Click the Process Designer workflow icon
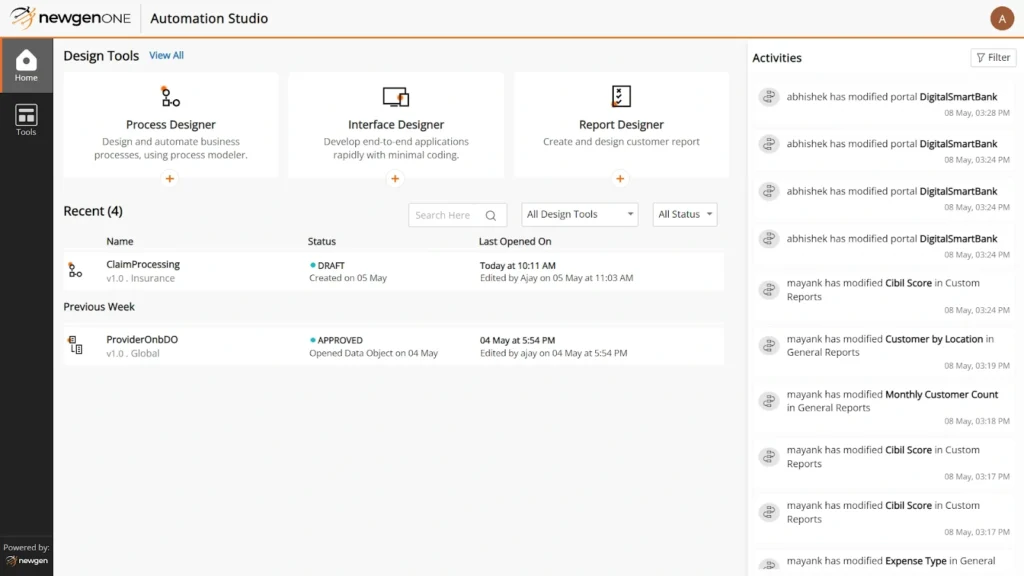 coord(170,96)
